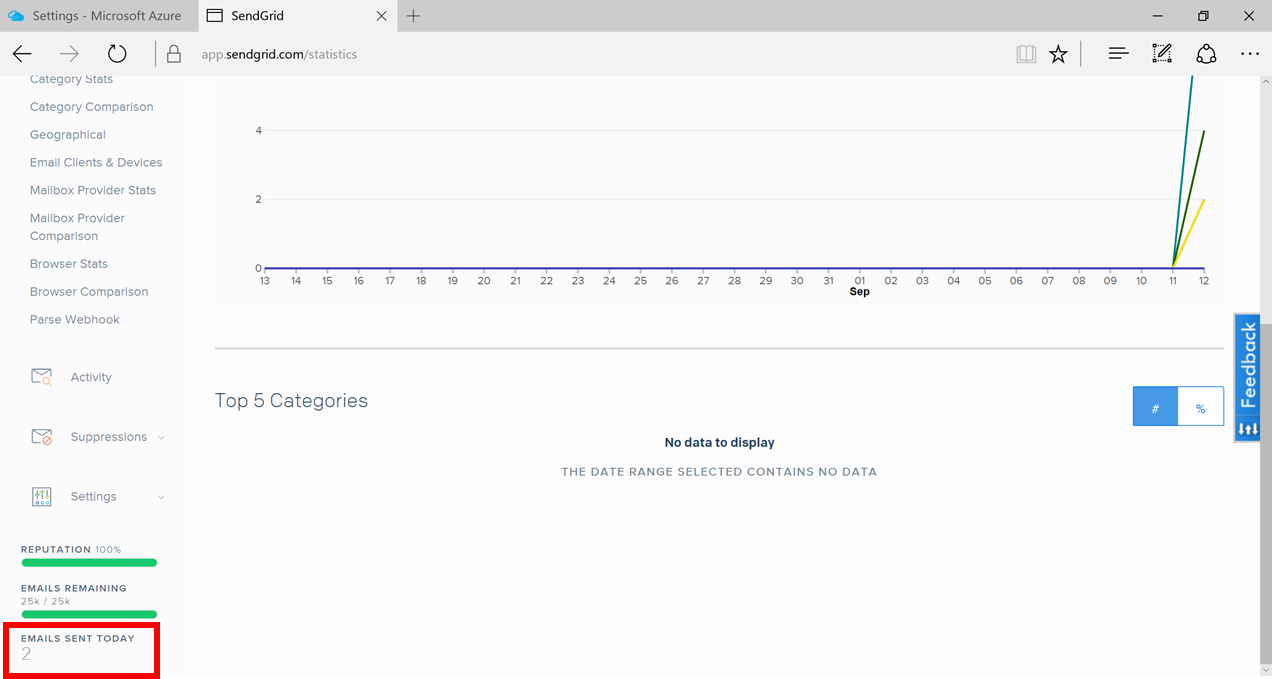Click "THE DATE RANGE SELECTED CONTAINS NO DATA"
Viewport: 1272px width, 679px height.
pyautogui.click(x=719, y=472)
